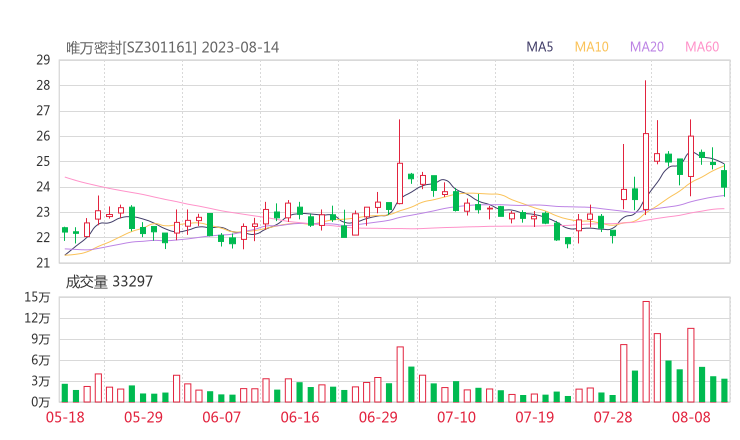Click the 07-19 date label
The height and width of the screenshot is (440, 740).
click(534, 417)
